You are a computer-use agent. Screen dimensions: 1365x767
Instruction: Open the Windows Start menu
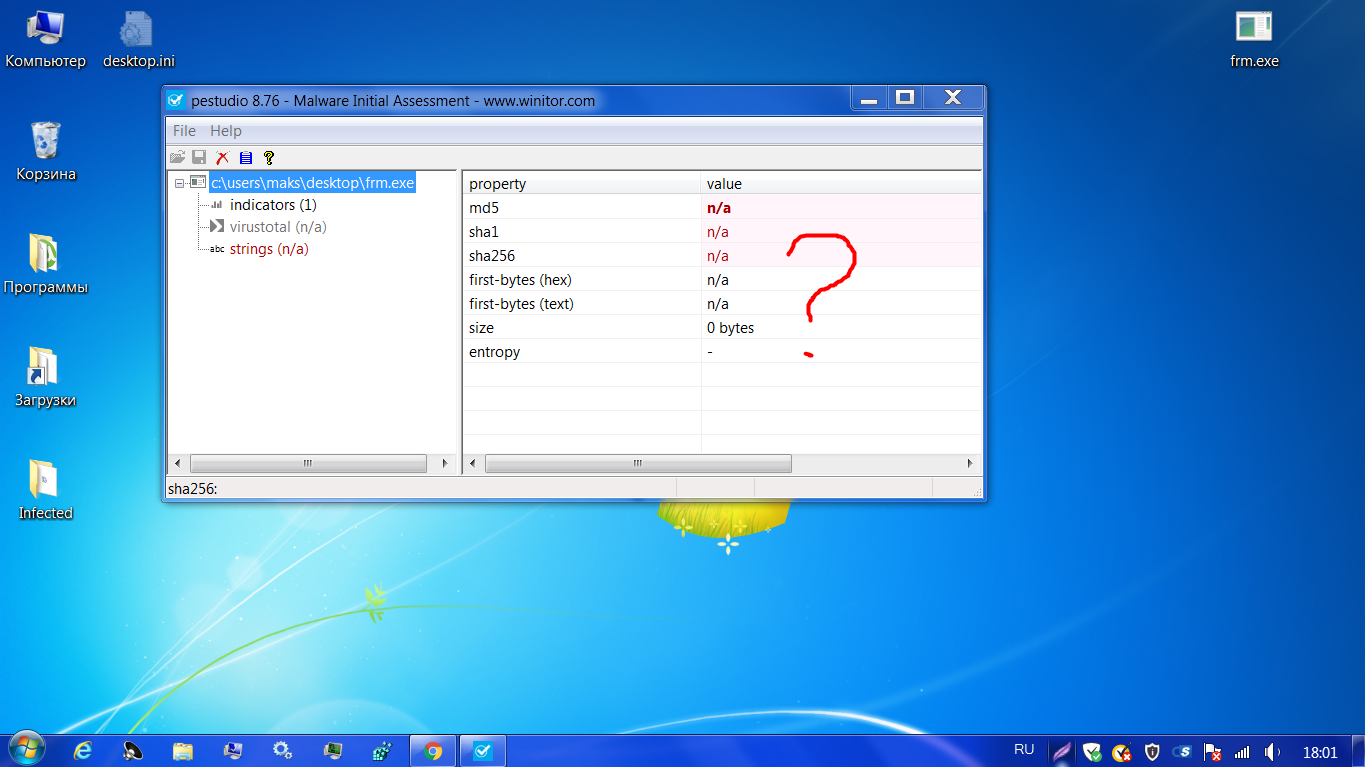coord(27,750)
